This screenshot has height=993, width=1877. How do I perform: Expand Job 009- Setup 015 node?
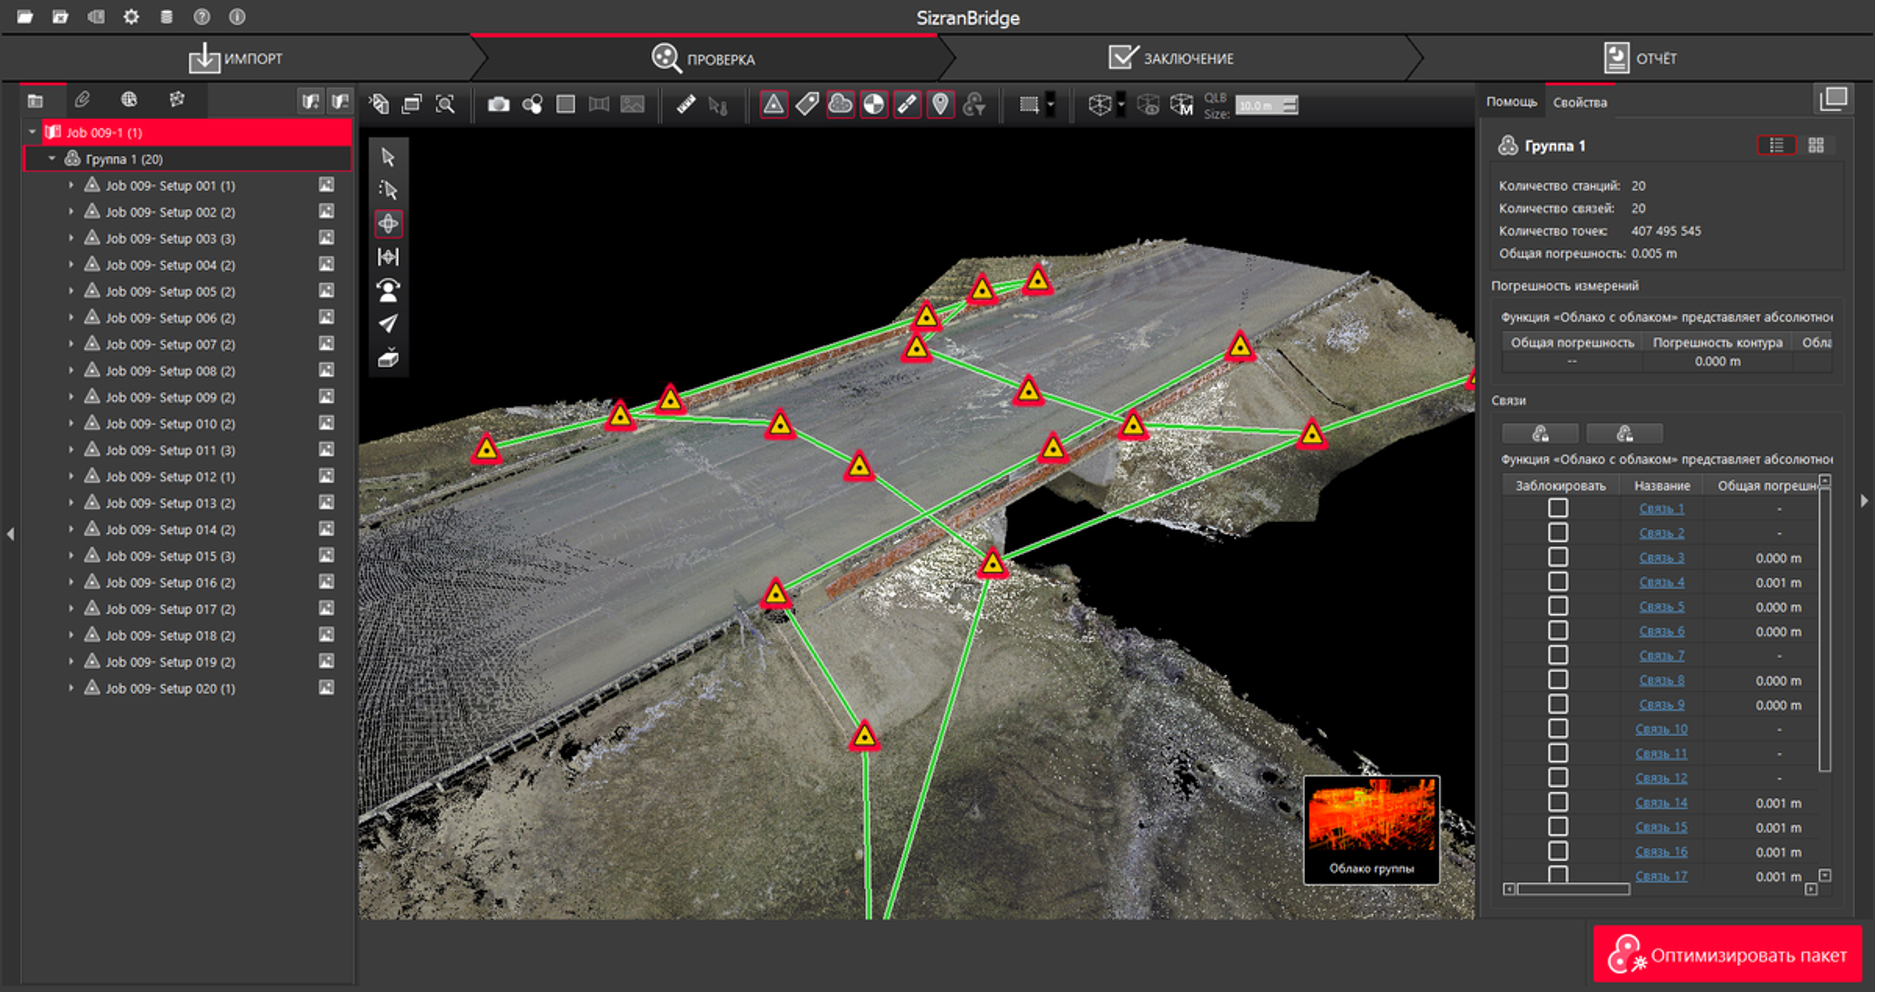pyautogui.click(x=71, y=556)
